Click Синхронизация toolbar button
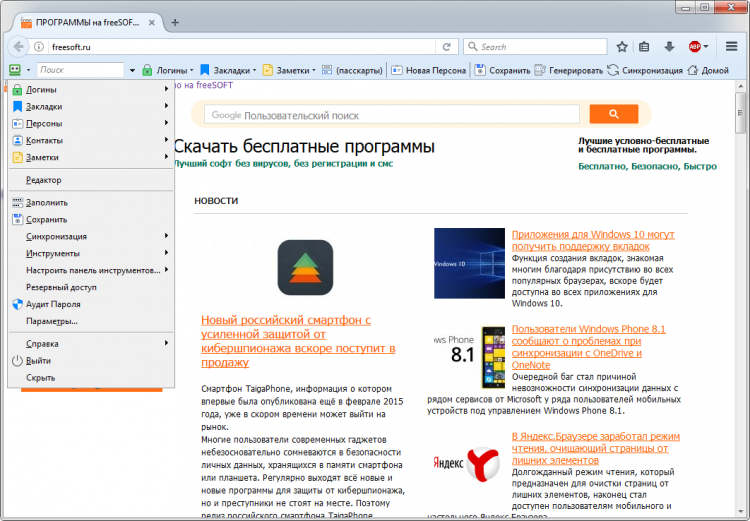Image resolution: width=750 pixels, height=521 pixels. point(645,70)
